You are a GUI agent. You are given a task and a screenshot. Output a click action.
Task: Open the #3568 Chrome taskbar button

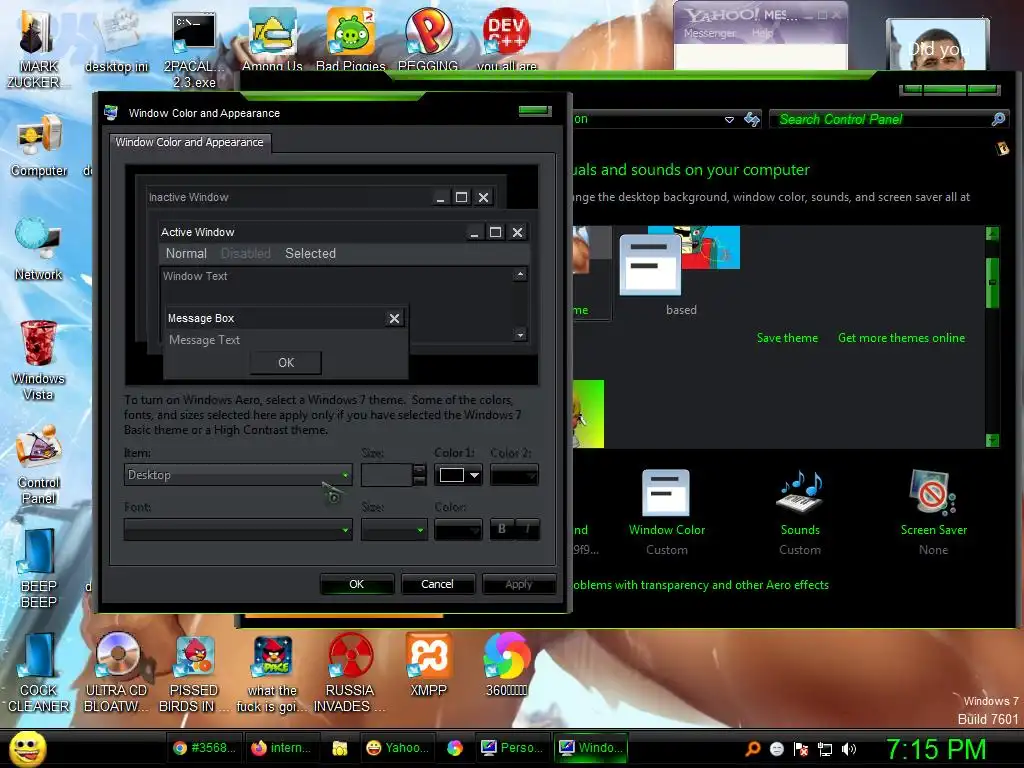point(205,748)
